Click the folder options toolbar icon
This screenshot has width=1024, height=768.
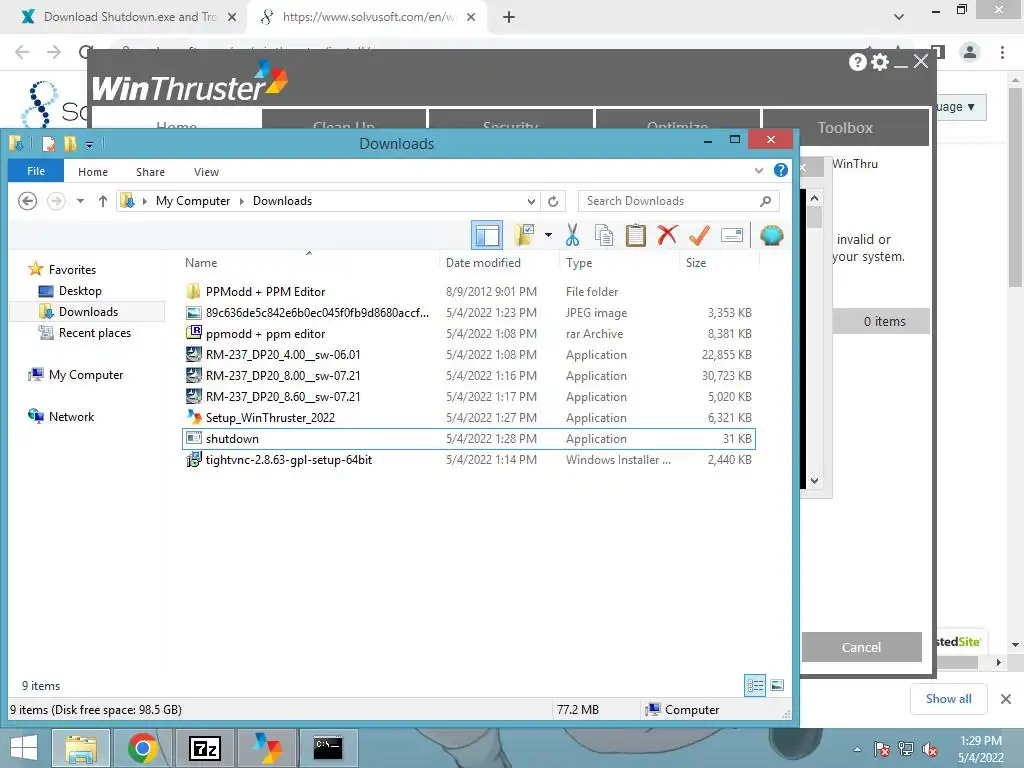pos(524,235)
